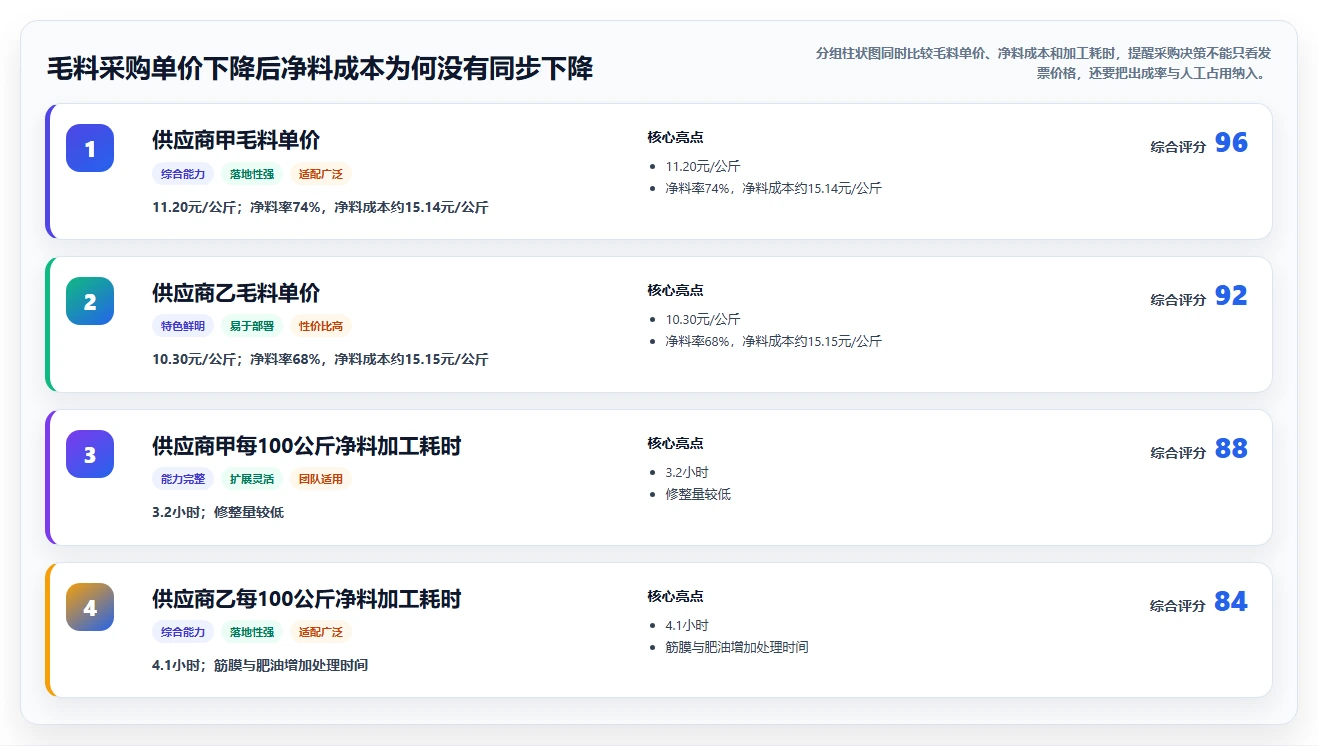Click the 特色鲜明 tag
The width and height of the screenshot is (1318, 746).
183,326
